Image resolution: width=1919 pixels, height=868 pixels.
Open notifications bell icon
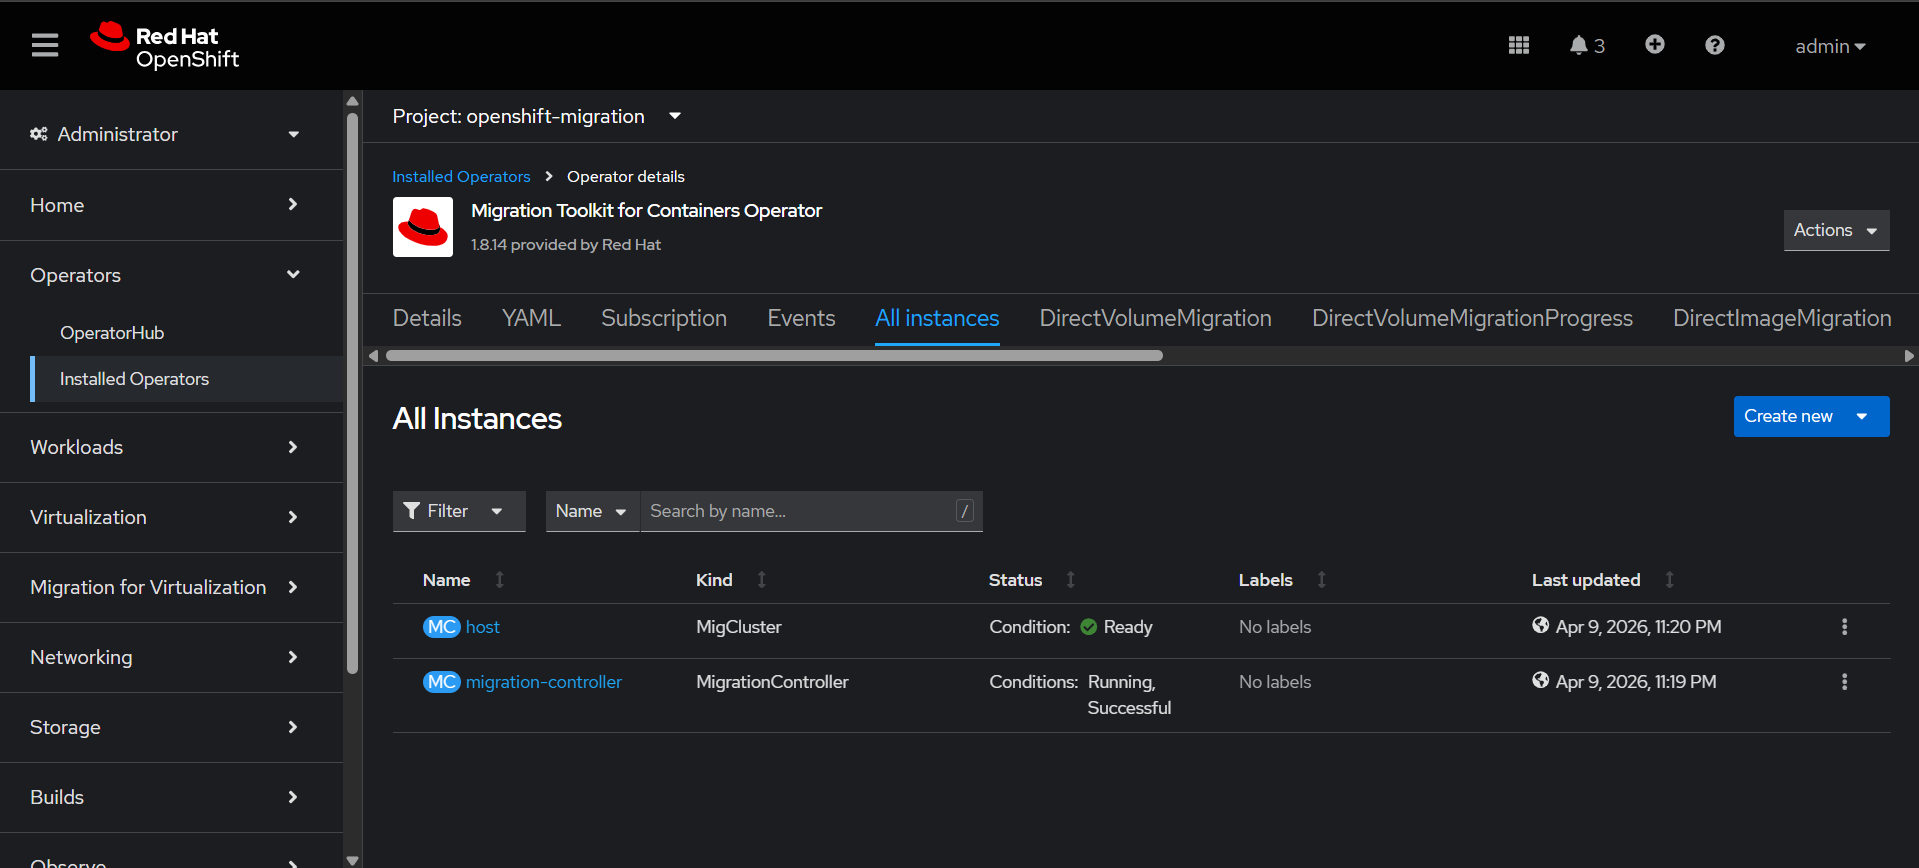1585,45
